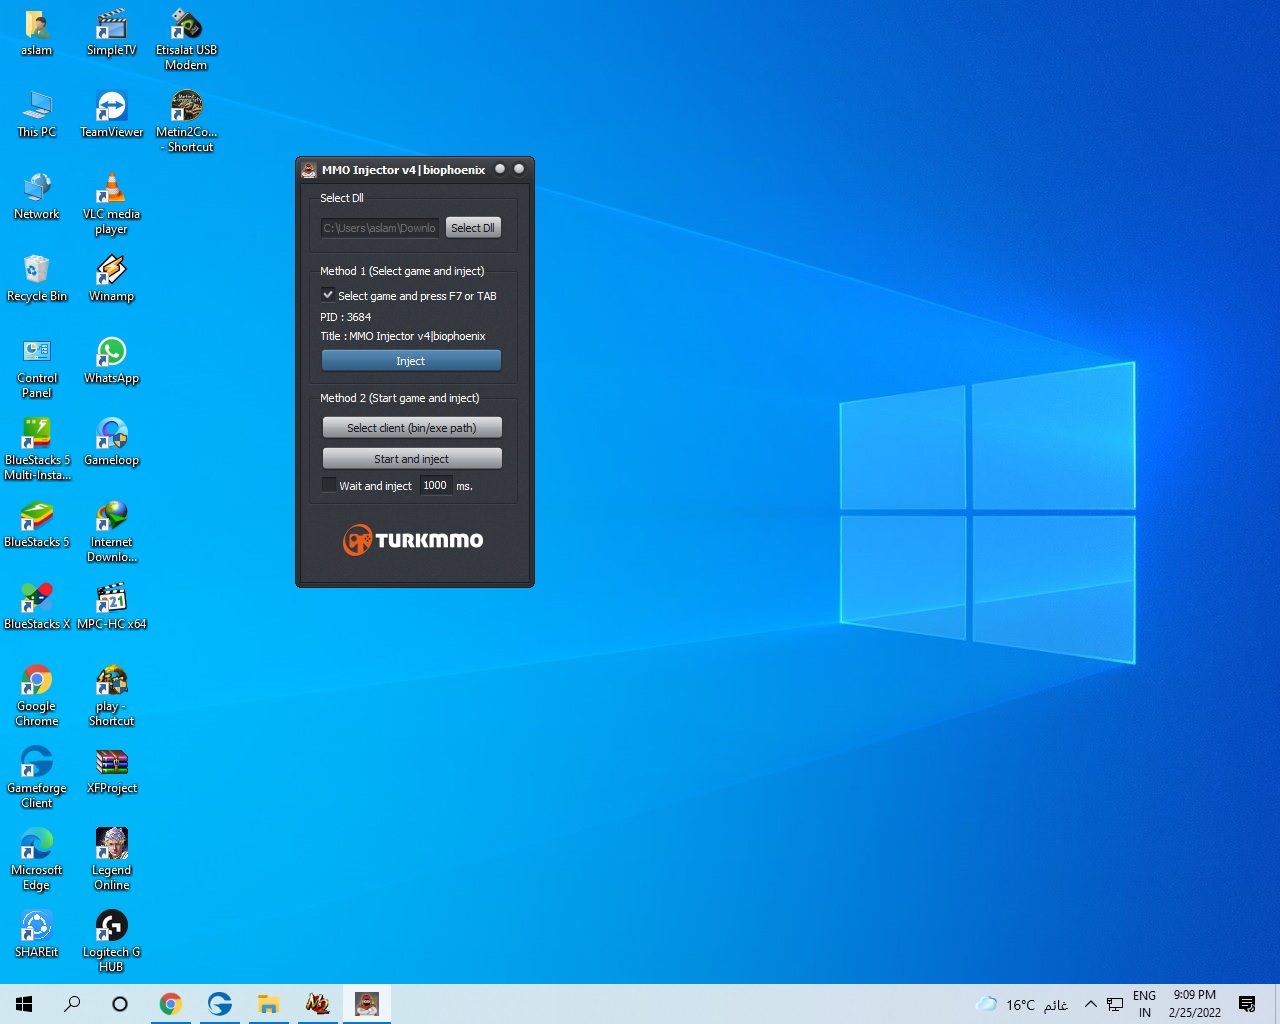Click the wait delay 1000 ms field

pyautogui.click(x=436, y=485)
